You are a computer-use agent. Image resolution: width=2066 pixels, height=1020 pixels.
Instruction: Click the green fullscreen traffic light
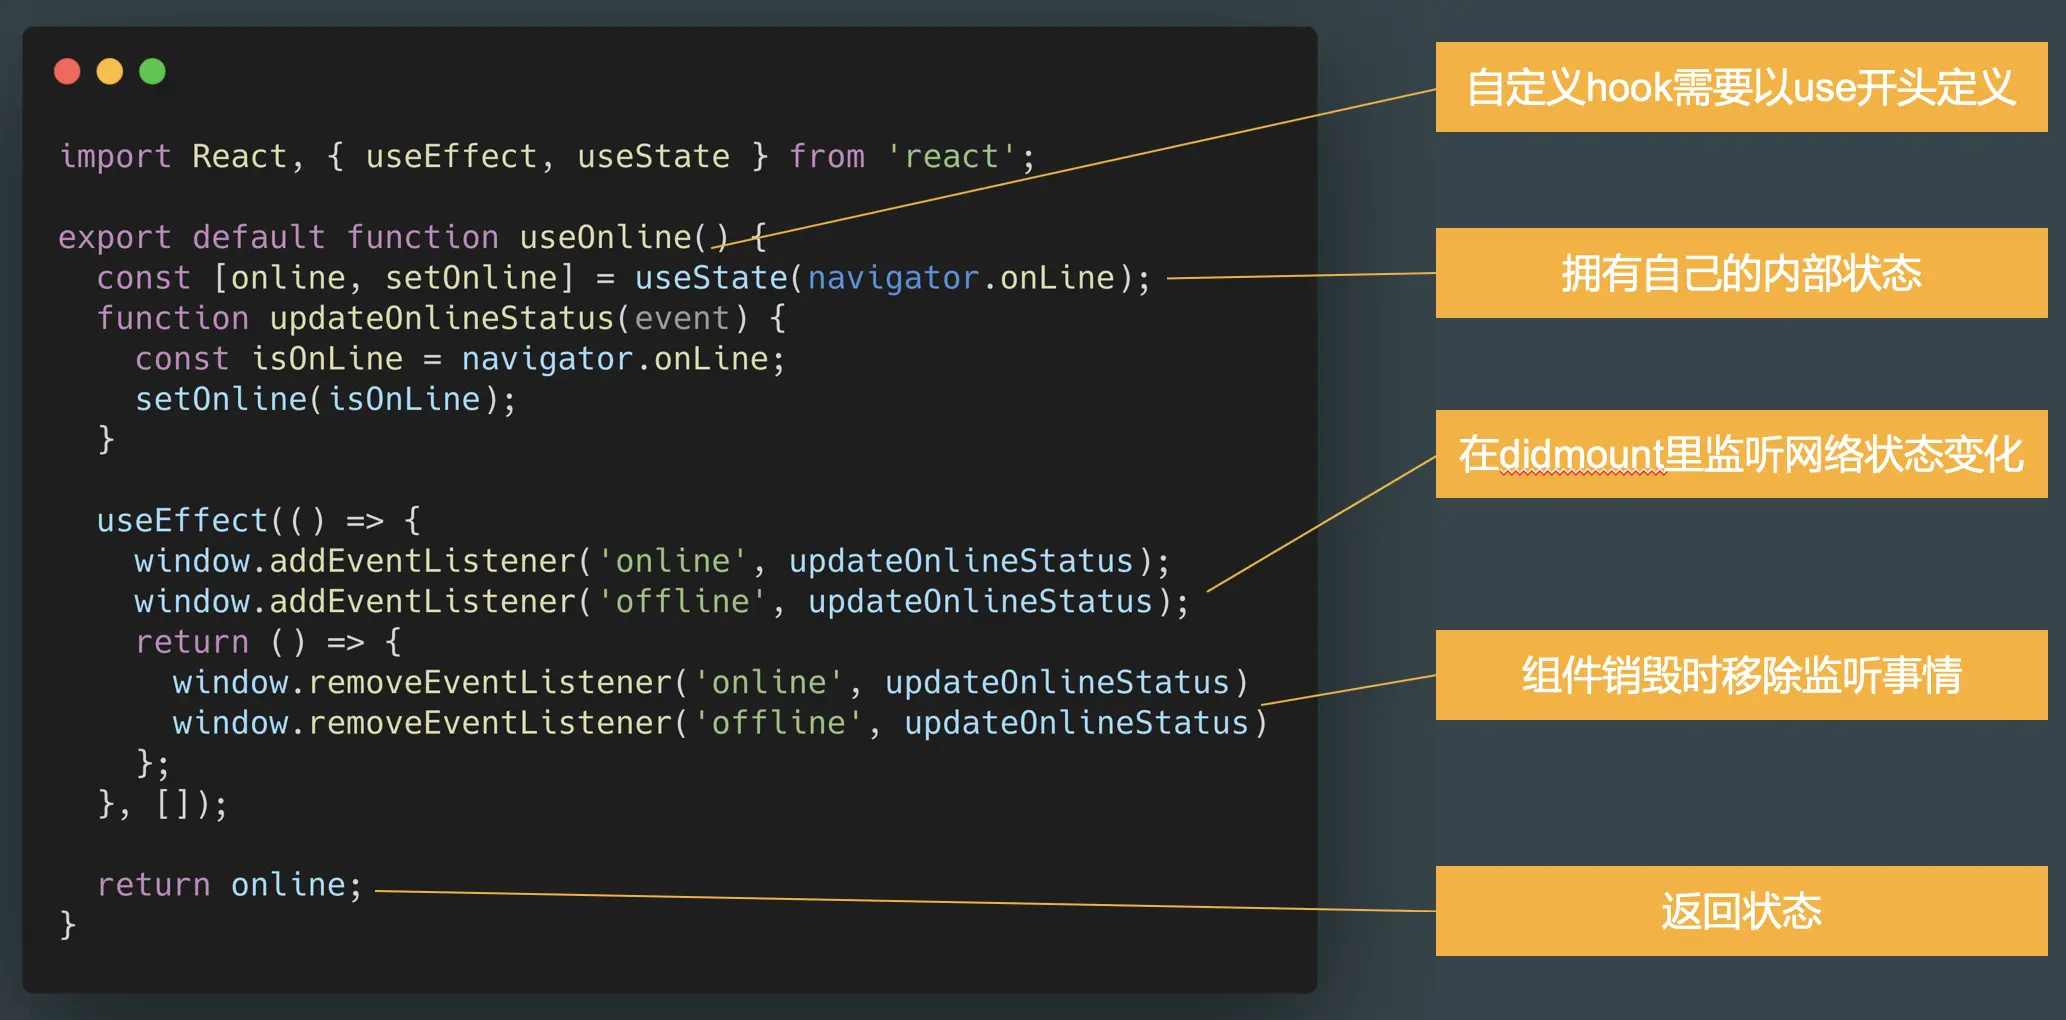tap(152, 71)
